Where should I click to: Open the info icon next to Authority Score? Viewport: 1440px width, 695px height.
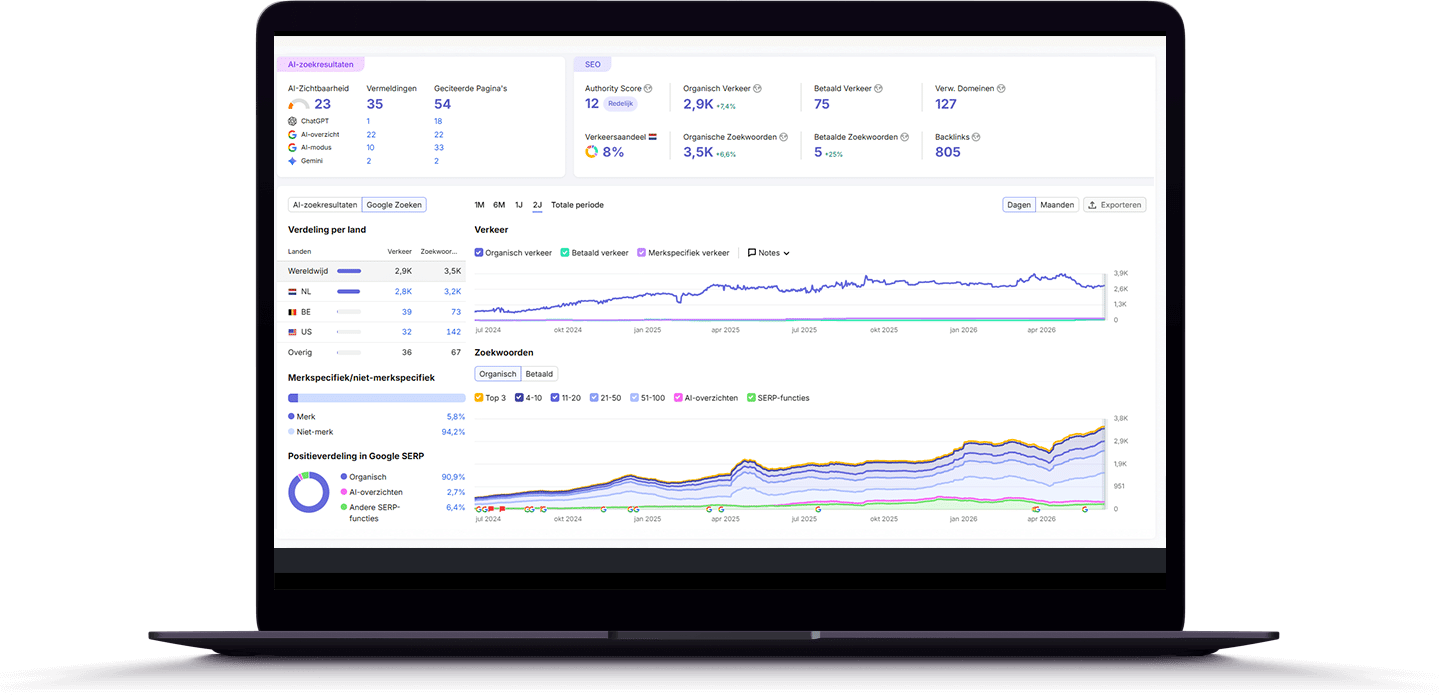click(648, 89)
